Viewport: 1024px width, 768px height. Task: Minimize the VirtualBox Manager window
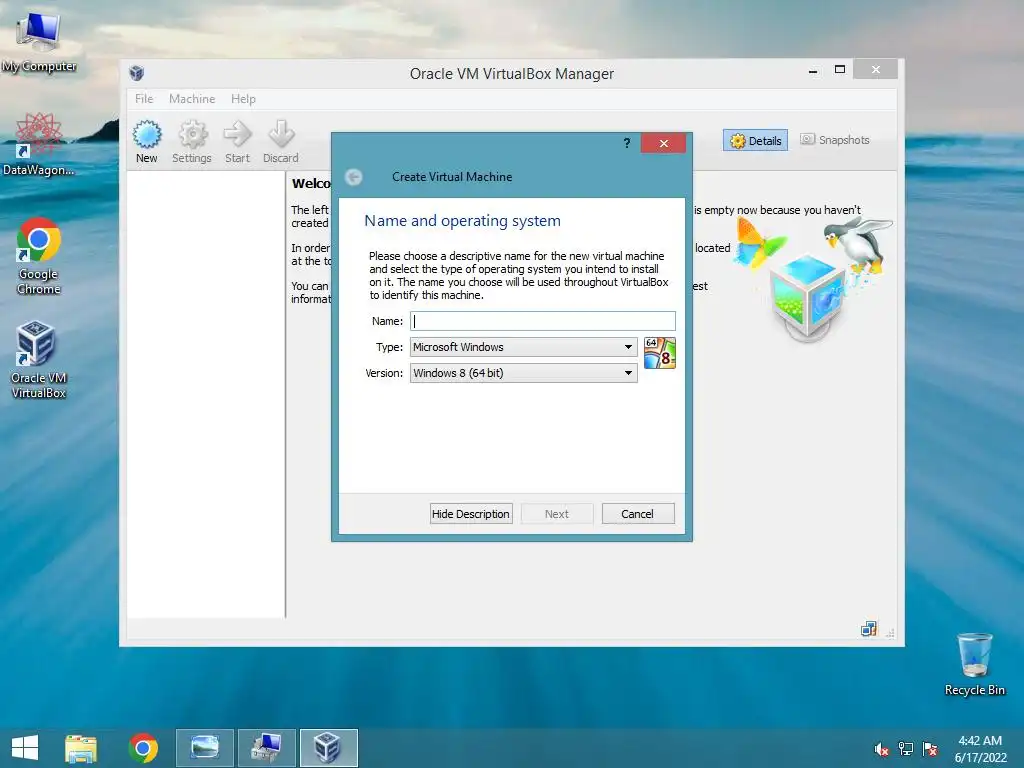coord(813,71)
